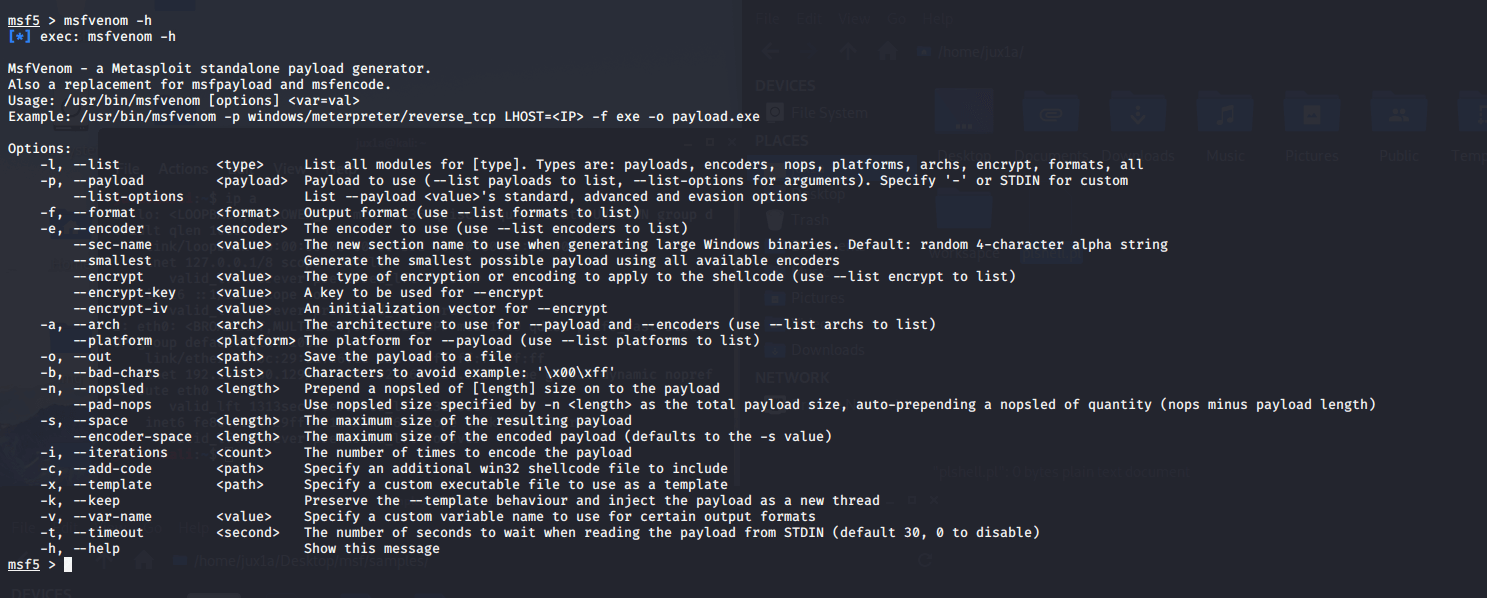Click the --payload option text
The image size is (1487, 598).
109,181
